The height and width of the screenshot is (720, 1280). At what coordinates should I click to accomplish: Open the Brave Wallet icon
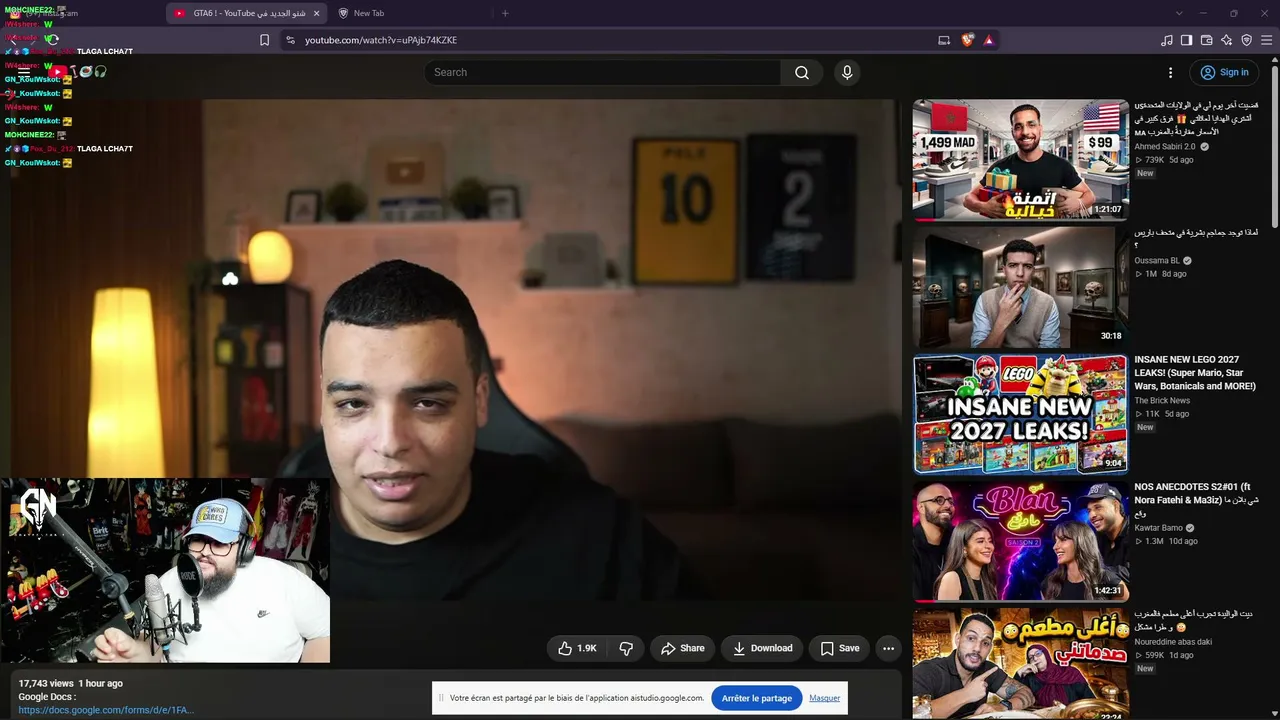1207,40
